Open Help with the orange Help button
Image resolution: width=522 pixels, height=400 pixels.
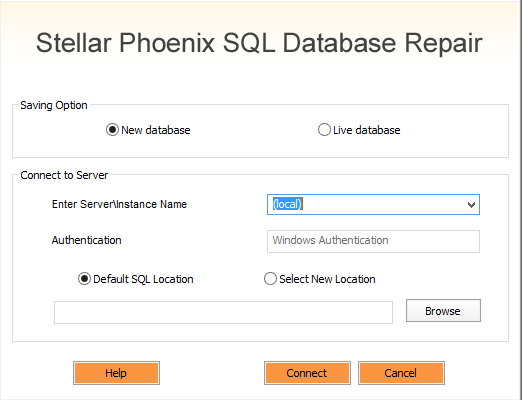[x=116, y=373]
